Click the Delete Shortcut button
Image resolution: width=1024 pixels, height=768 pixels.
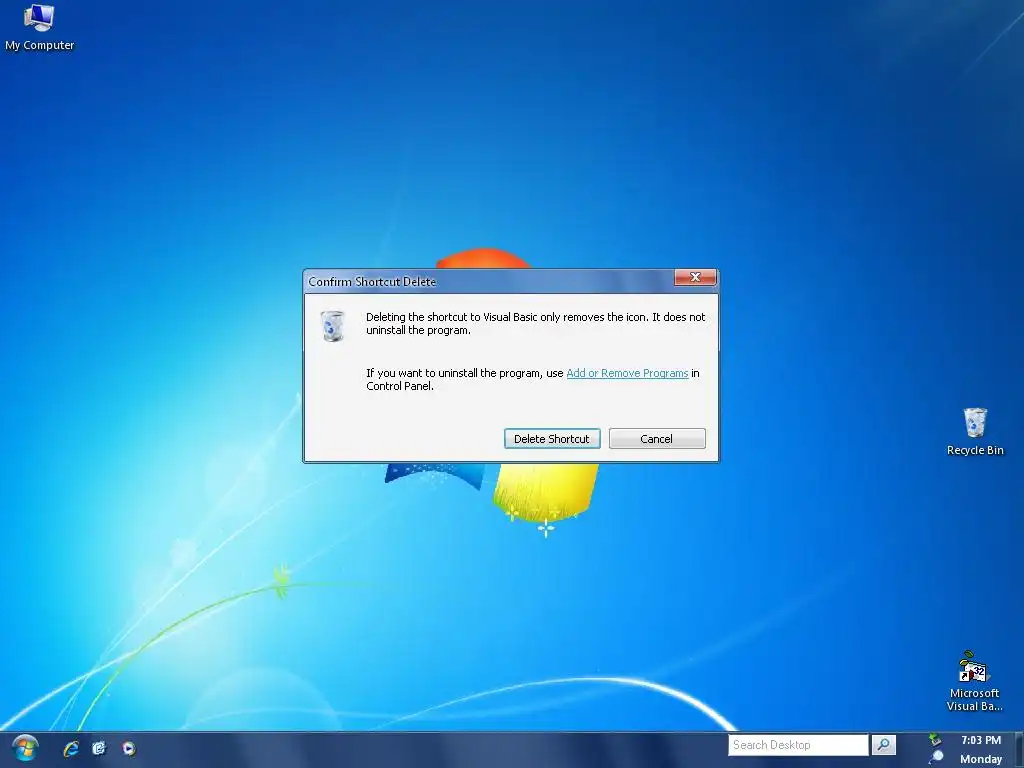[x=552, y=439]
